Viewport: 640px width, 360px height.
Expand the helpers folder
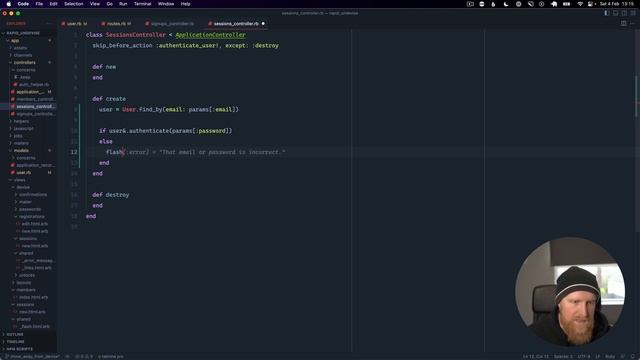tap(21, 121)
